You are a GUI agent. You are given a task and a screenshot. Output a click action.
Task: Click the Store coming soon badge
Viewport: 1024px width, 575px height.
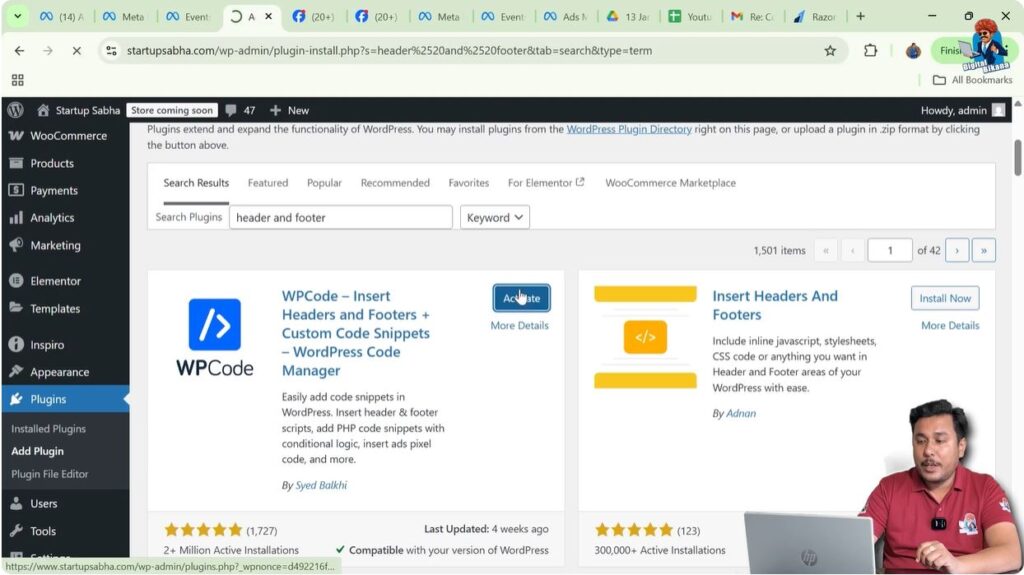pyautogui.click(x=172, y=110)
